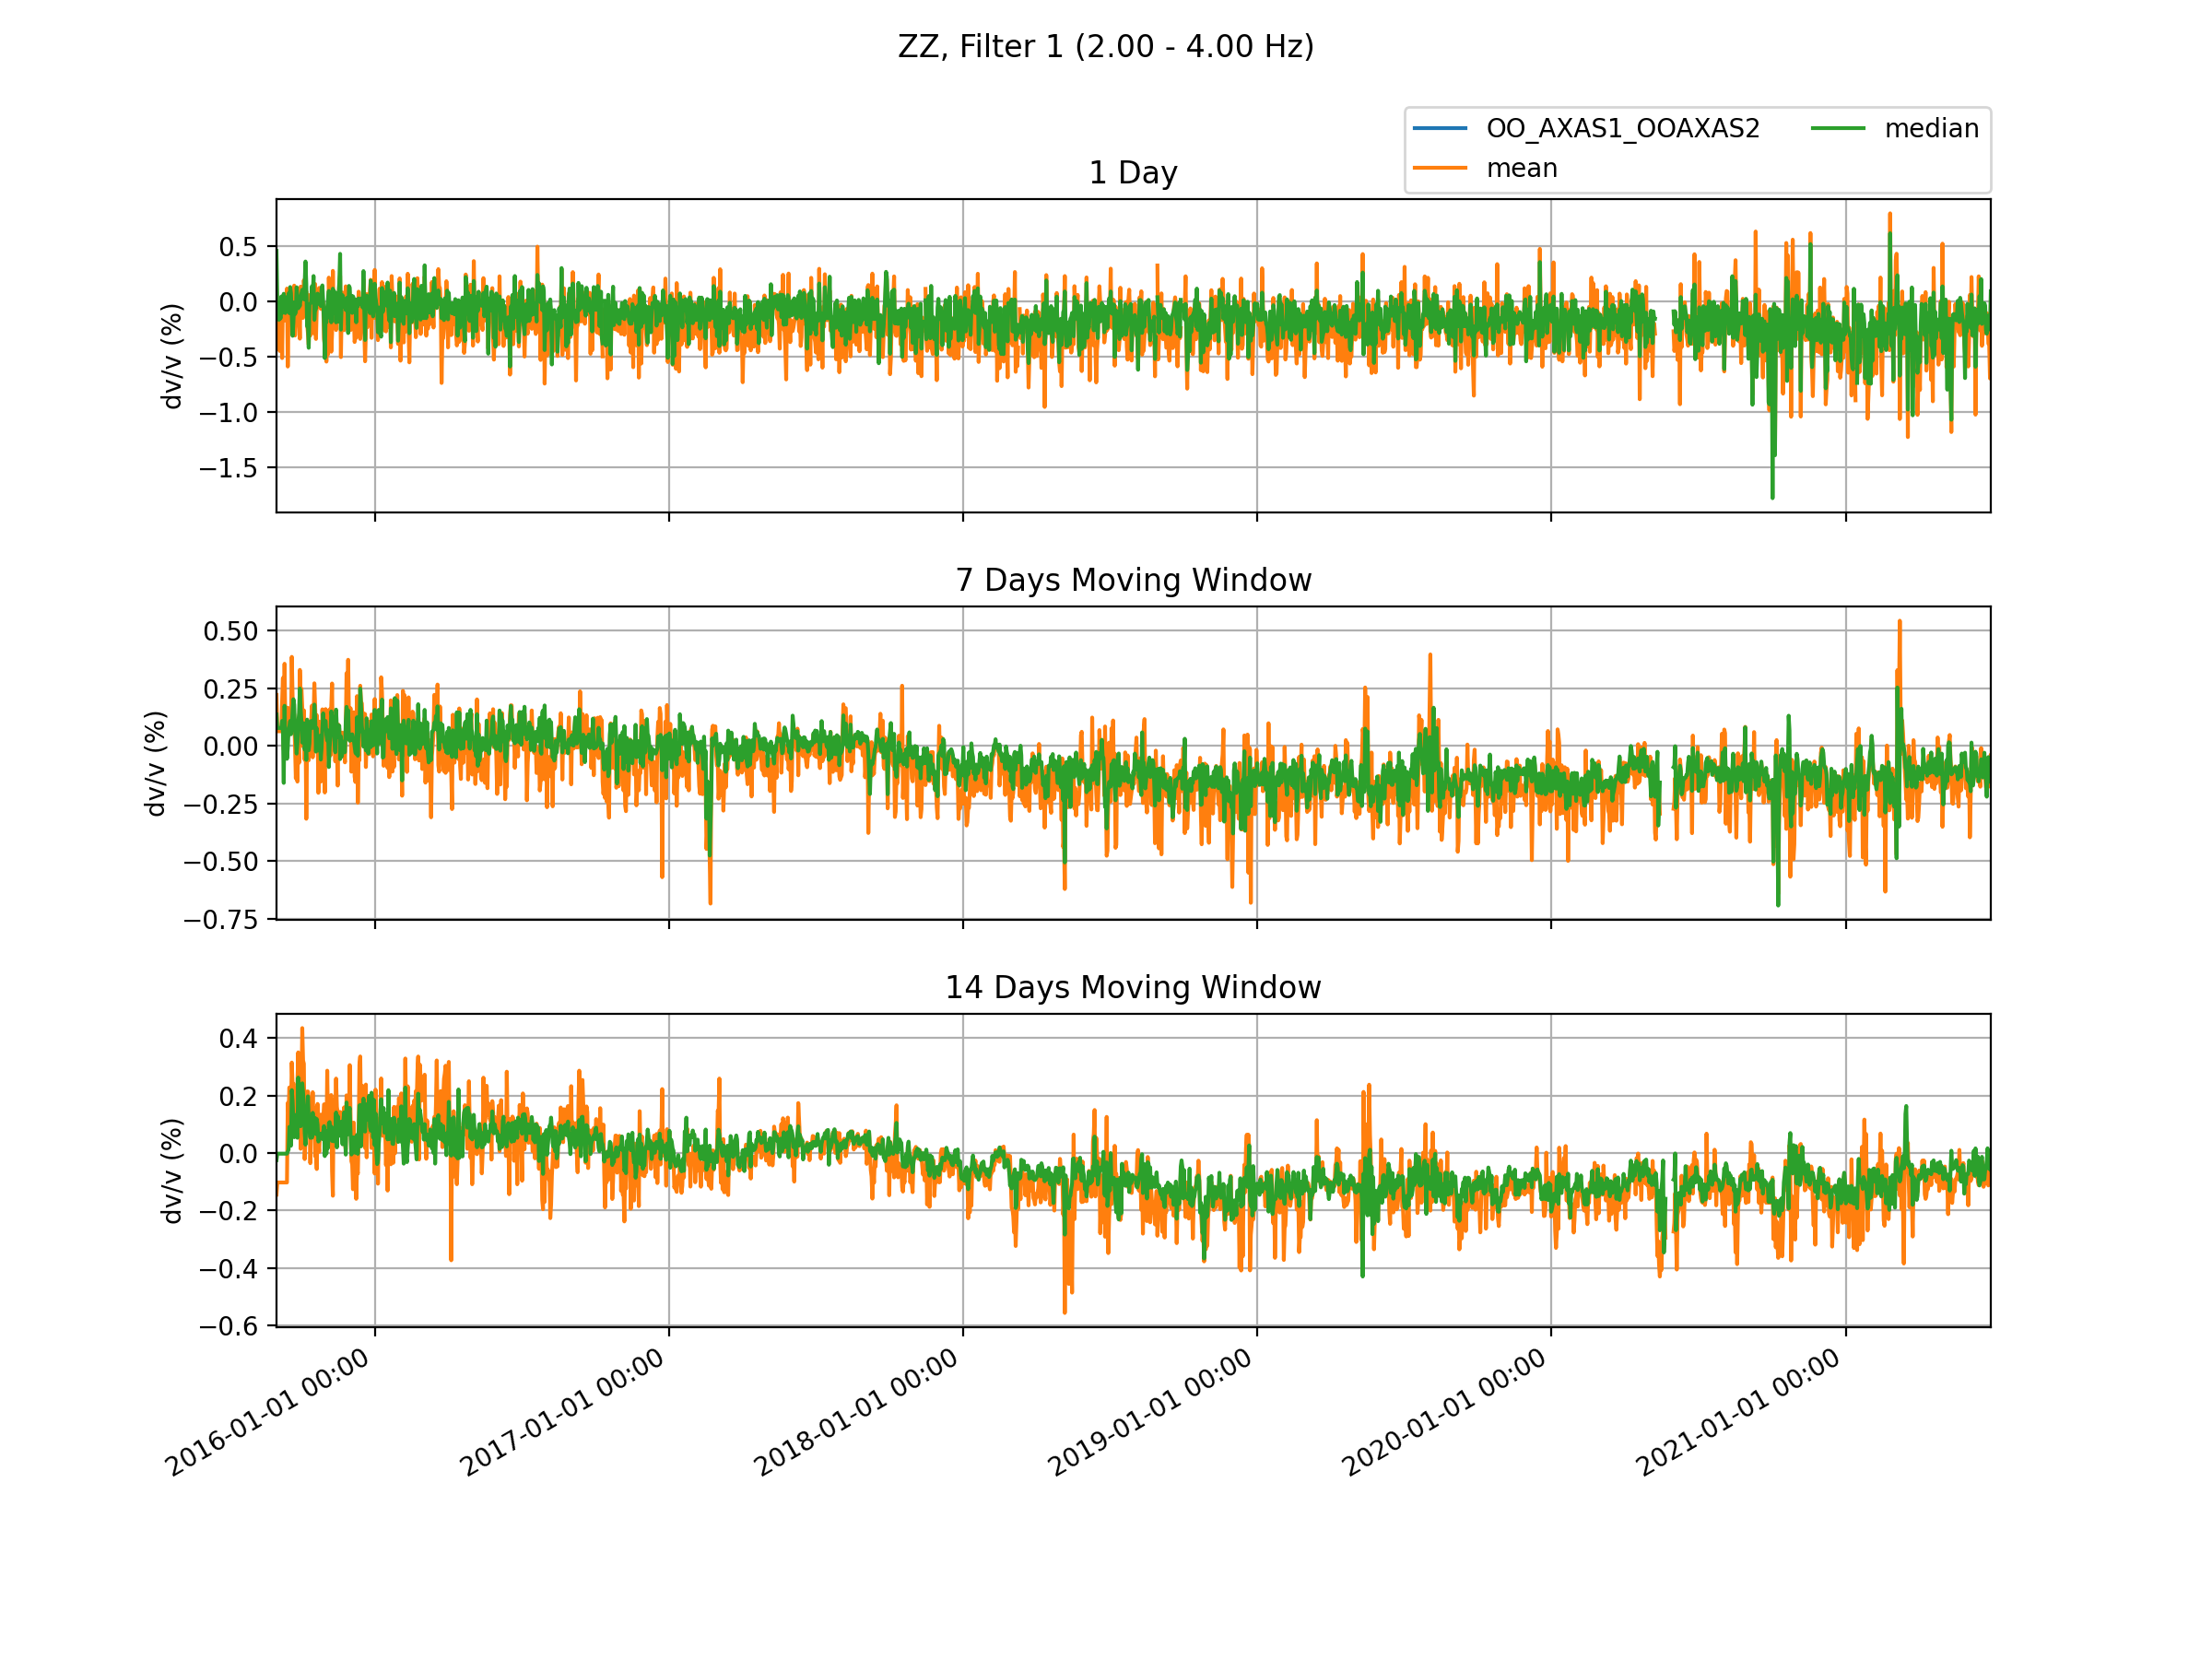Click the dv/v (%) label of middle plot
Viewport: 2212px width, 1659px height.
[x=155, y=763]
